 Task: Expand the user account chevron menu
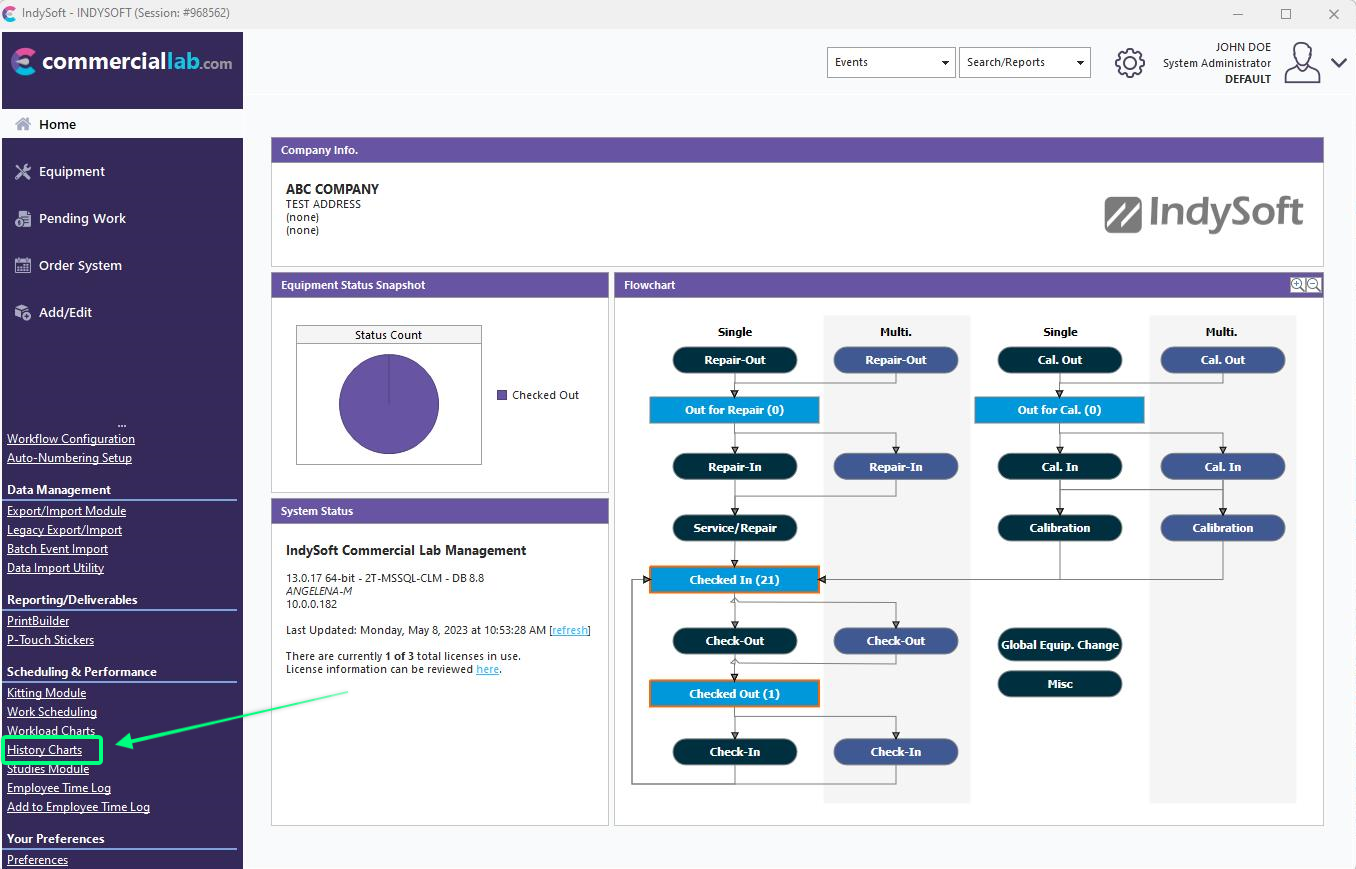click(1339, 63)
